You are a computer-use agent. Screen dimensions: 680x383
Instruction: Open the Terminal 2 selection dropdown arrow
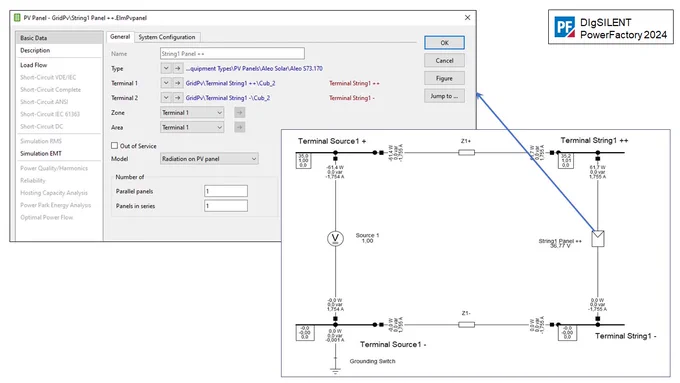pos(166,98)
